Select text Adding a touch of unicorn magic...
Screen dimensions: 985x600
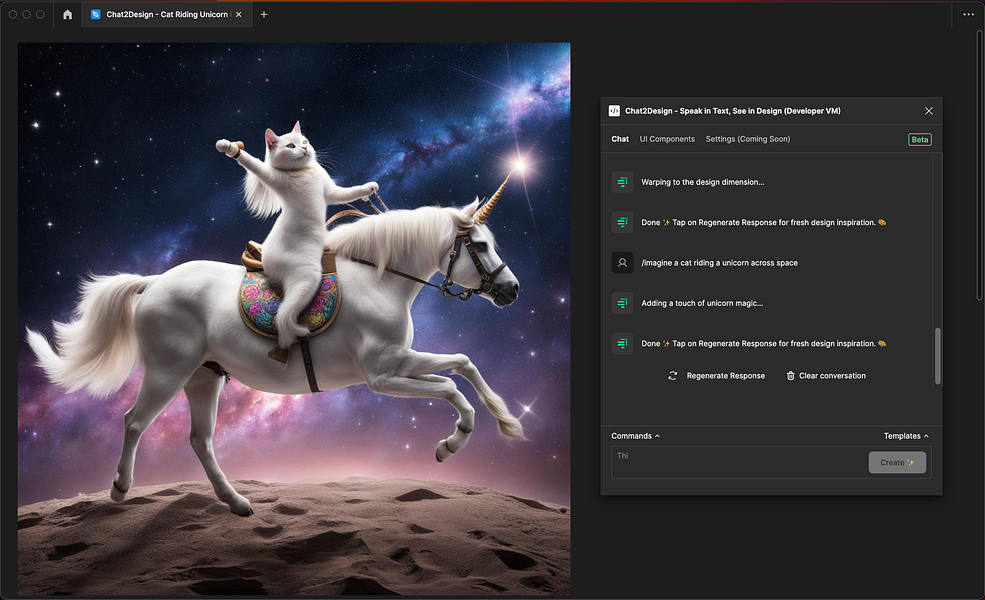click(x=702, y=303)
